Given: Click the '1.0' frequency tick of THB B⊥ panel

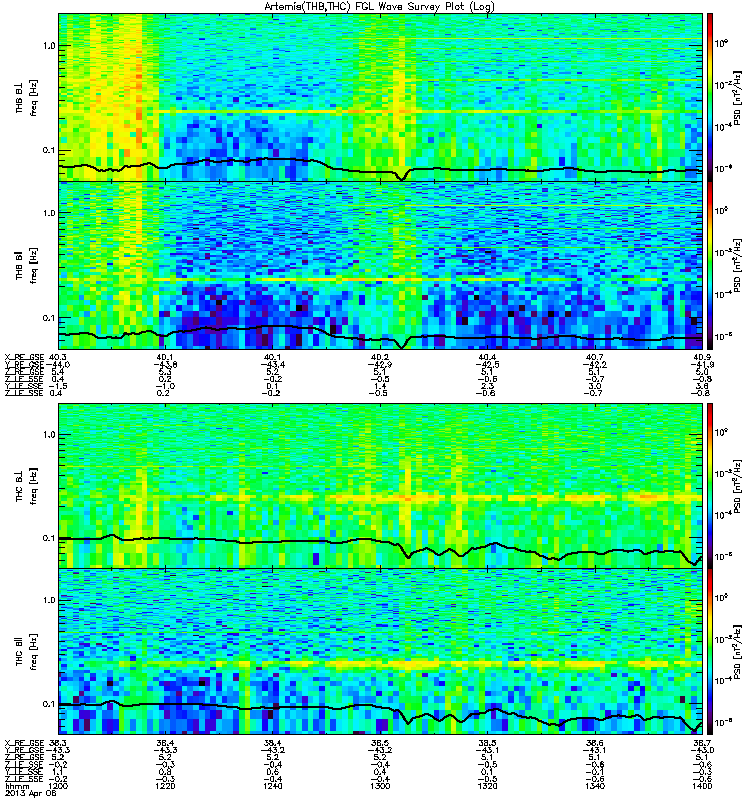Looking at the screenshot, I should click(49, 46).
